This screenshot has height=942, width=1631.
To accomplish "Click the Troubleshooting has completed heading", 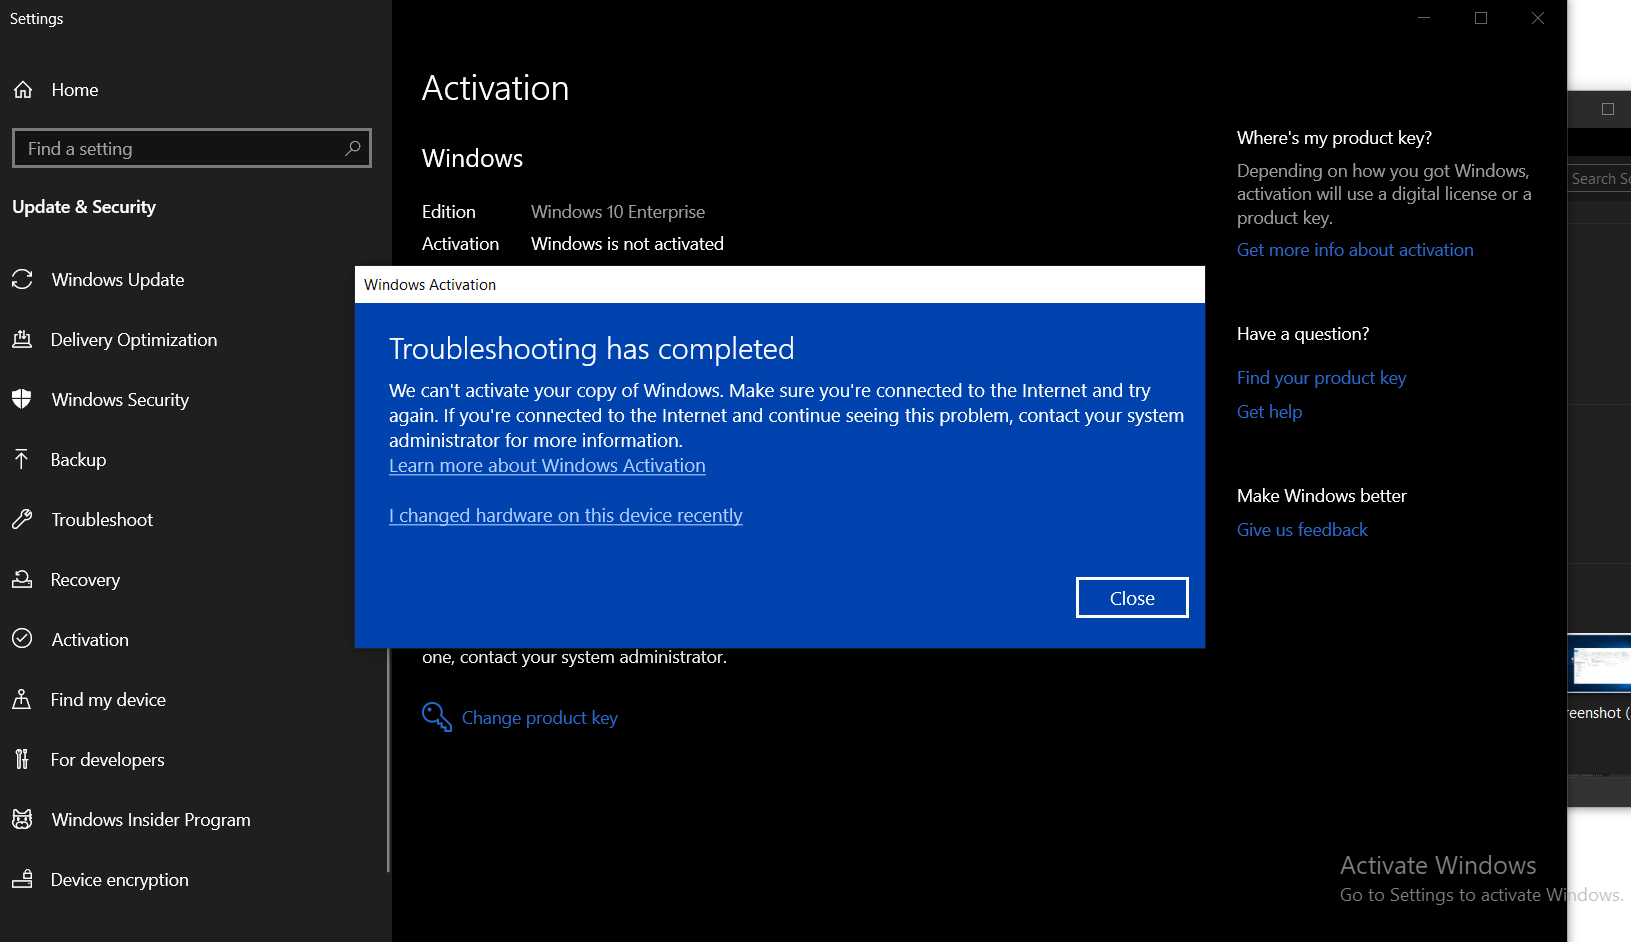I will tap(591, 349).
